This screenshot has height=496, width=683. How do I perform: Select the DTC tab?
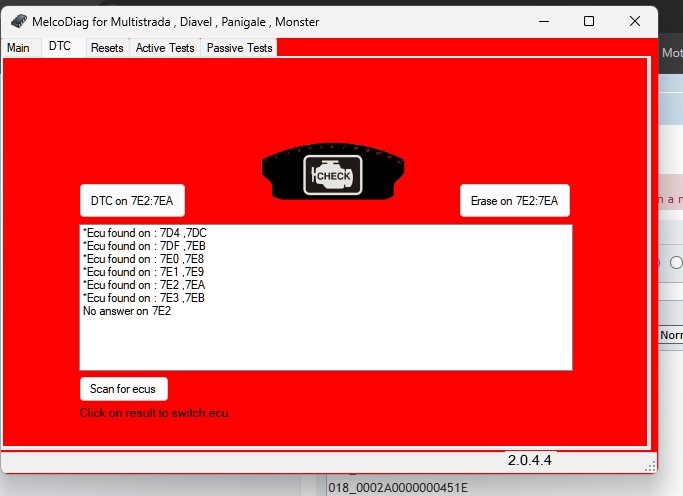(x=60, y=46)
